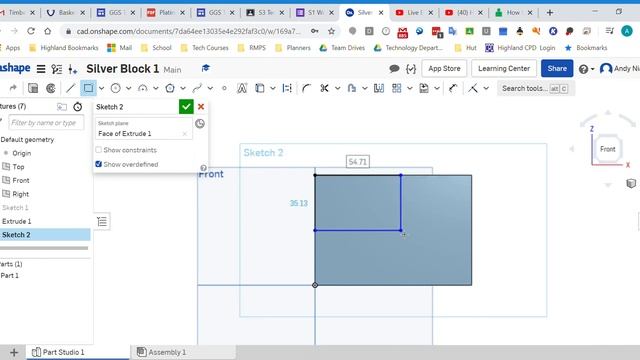Select the Transform/Insert image tool
Viewport: 640px width, 360px height.
(x=424, y=88)
